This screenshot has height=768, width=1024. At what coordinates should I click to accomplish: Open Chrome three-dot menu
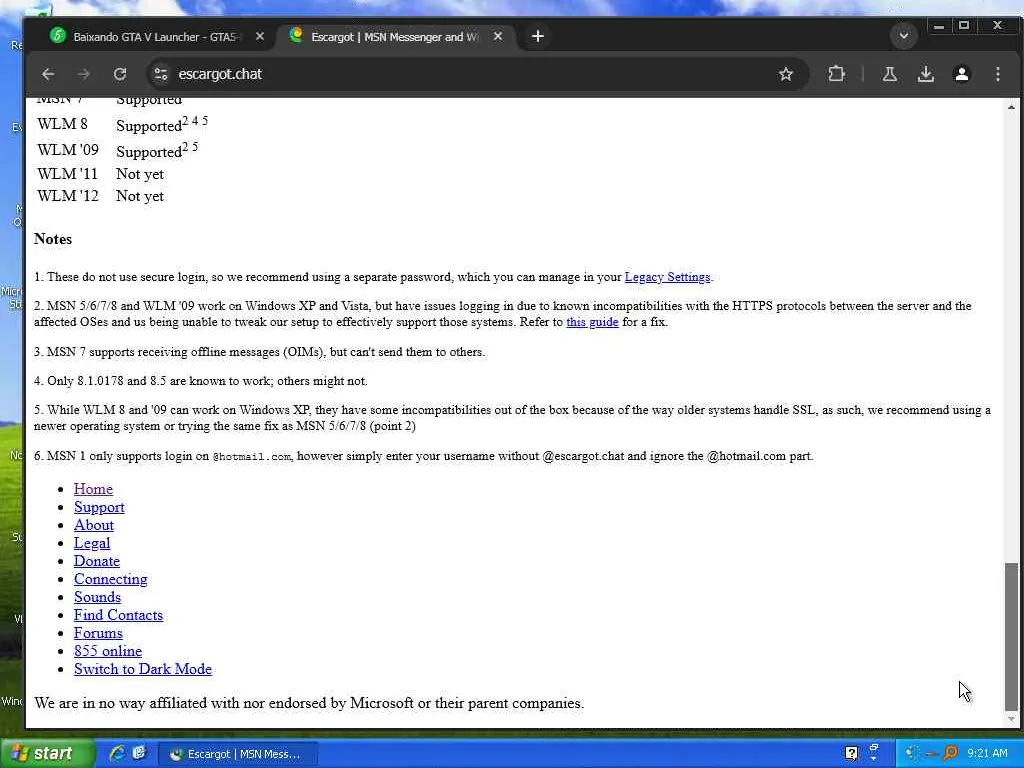point(997,74)
